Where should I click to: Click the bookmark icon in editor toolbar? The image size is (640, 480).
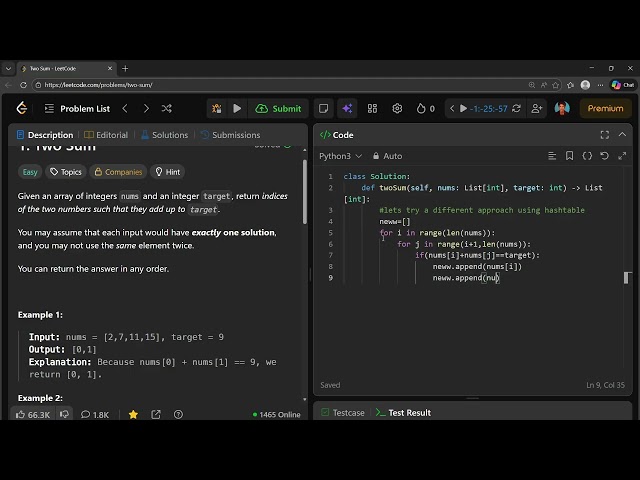[569, 156]
